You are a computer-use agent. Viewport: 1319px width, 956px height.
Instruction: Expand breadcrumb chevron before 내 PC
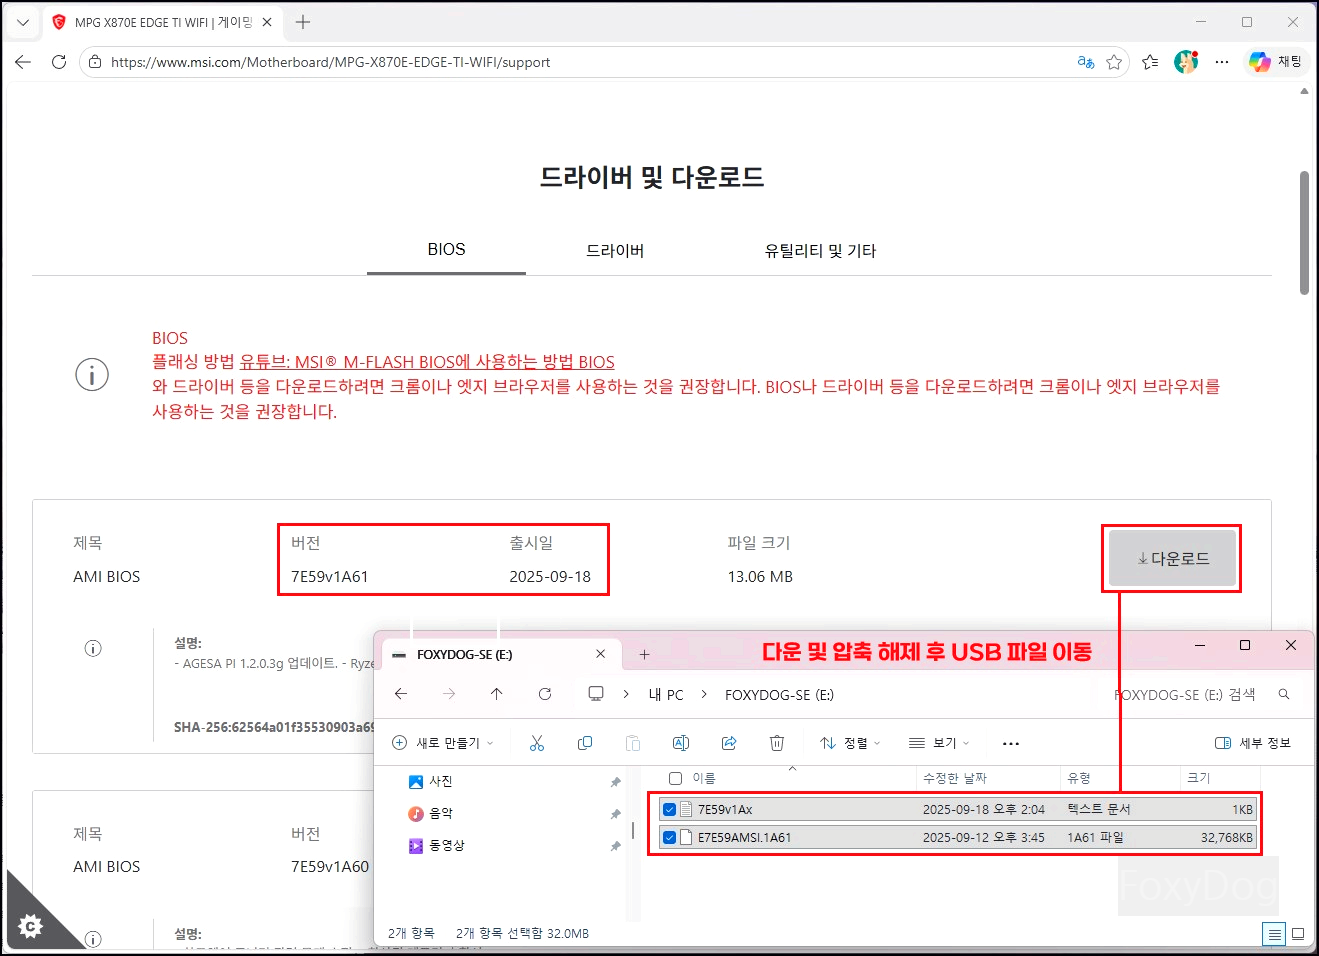[x=626, y=694]
